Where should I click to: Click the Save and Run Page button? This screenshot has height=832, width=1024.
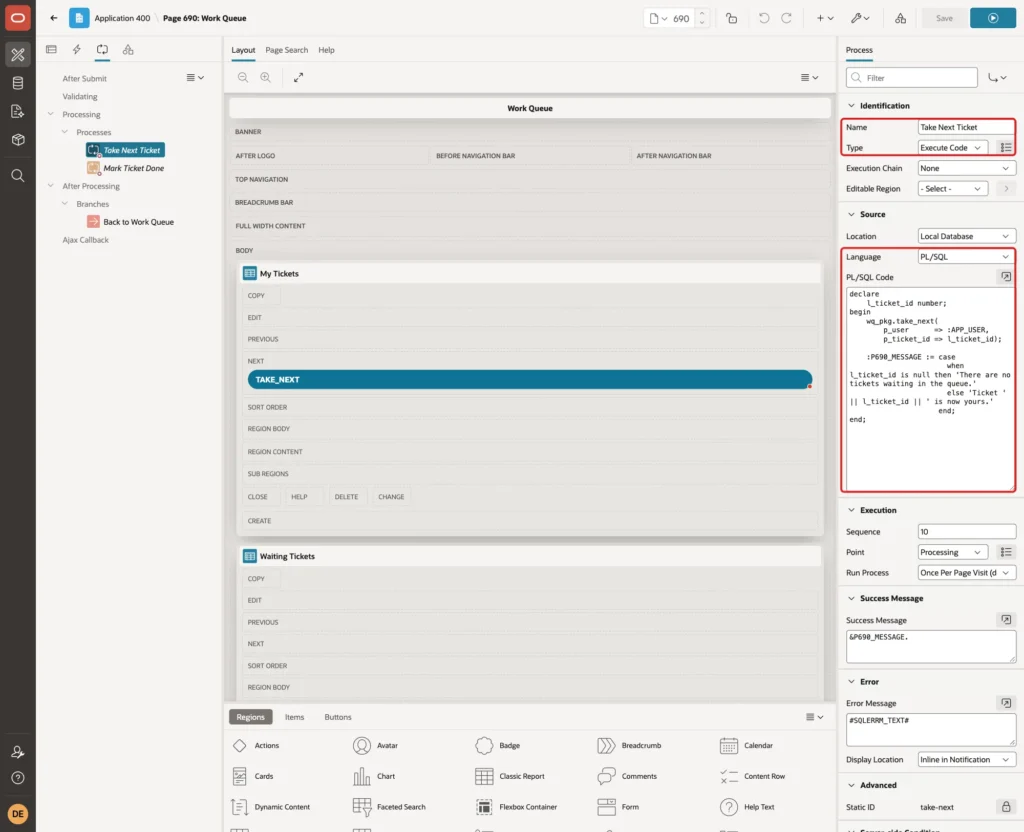click(992, 18)
